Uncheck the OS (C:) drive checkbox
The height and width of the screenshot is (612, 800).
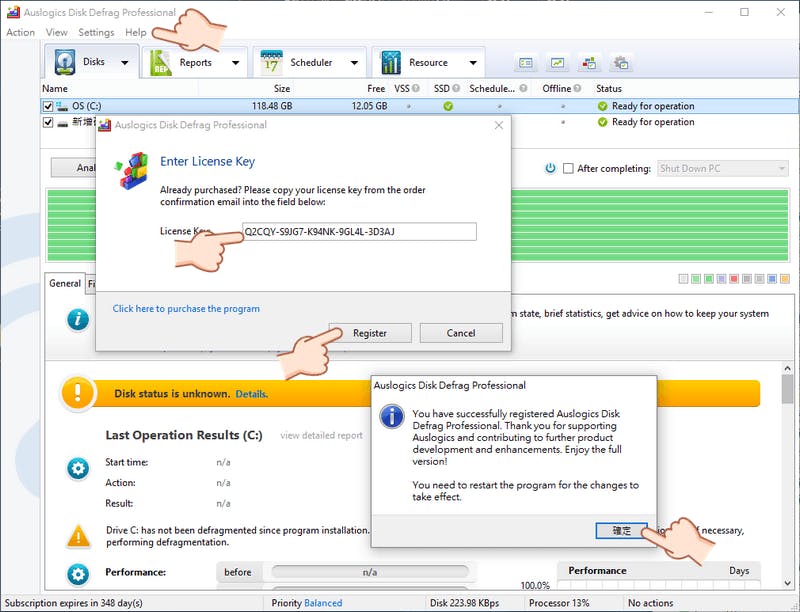pos(48,106)
